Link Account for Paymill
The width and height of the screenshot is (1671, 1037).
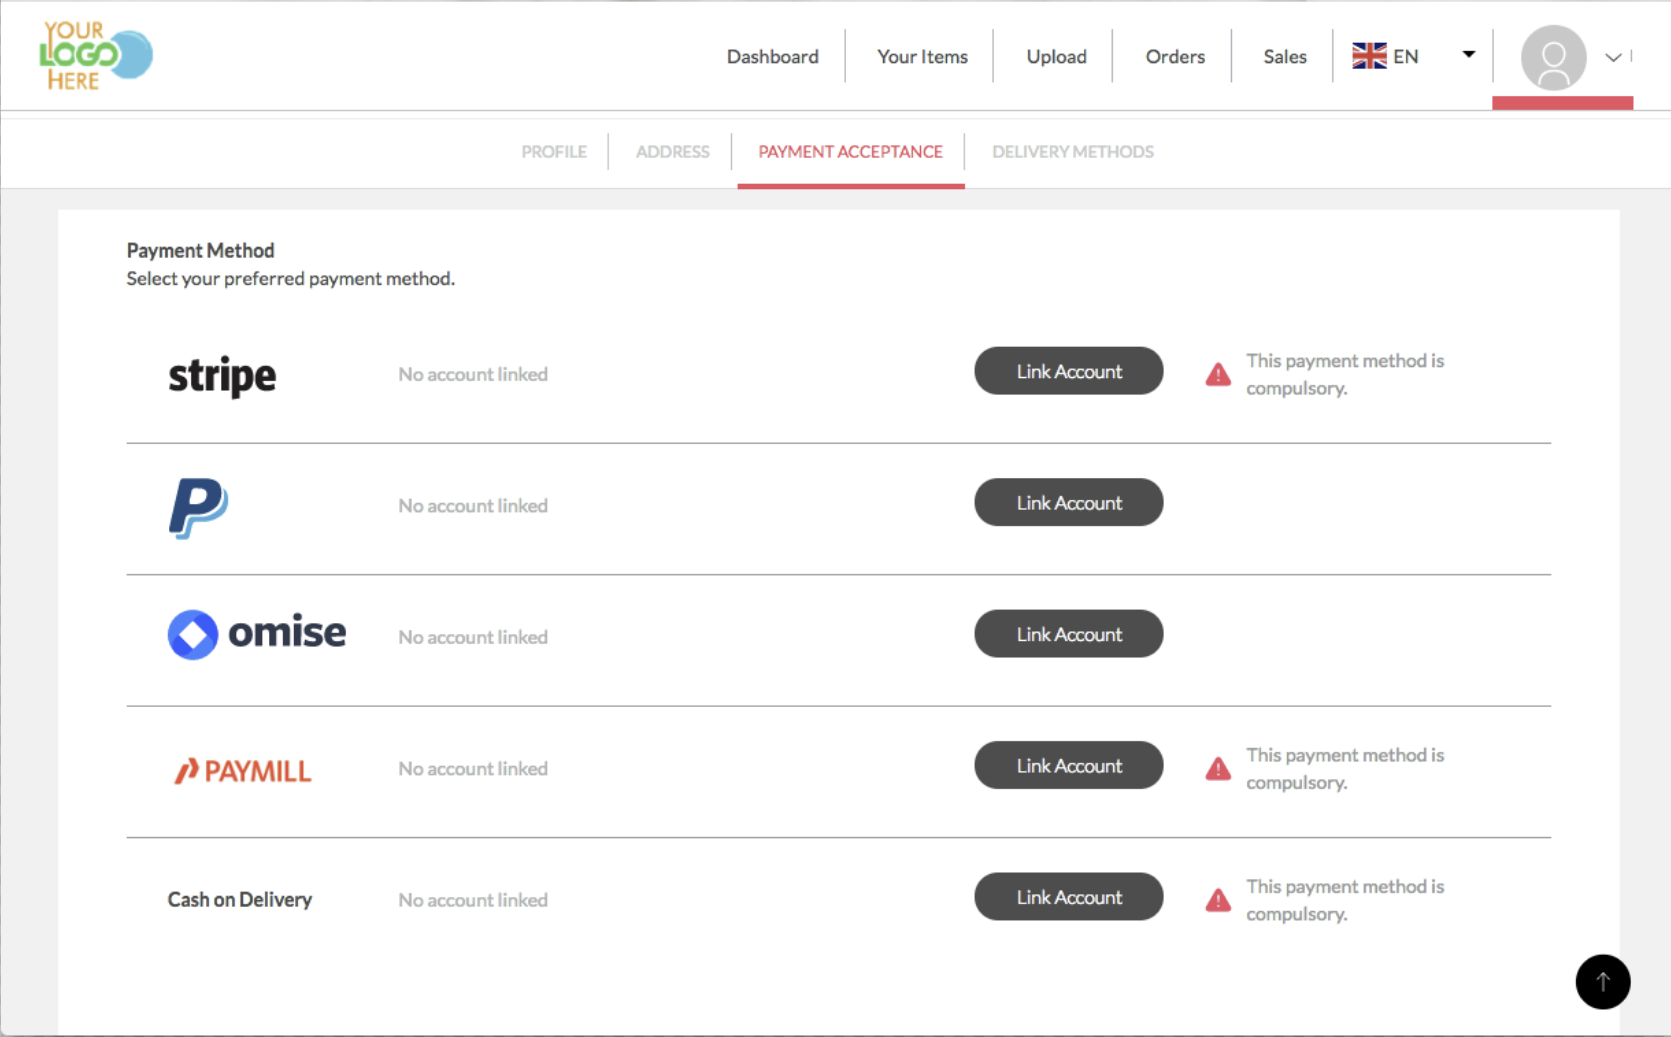point(1069,766)
